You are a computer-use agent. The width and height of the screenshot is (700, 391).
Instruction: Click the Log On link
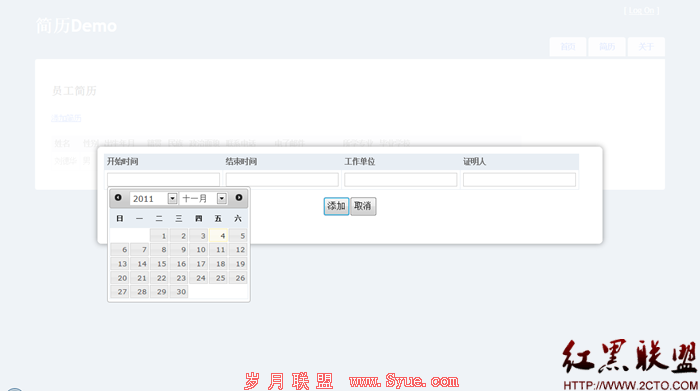[x=642, y=11]
